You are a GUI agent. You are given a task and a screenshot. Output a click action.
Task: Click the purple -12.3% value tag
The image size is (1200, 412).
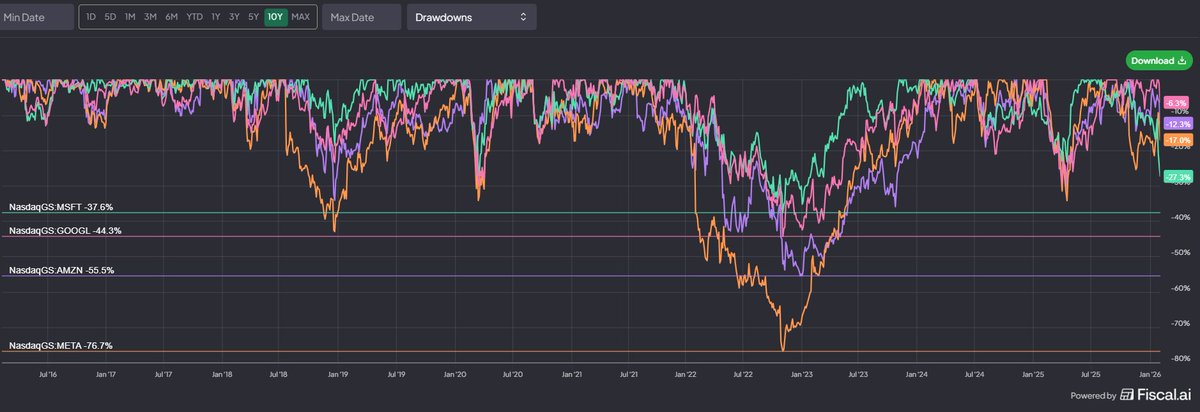[1179, 123]
